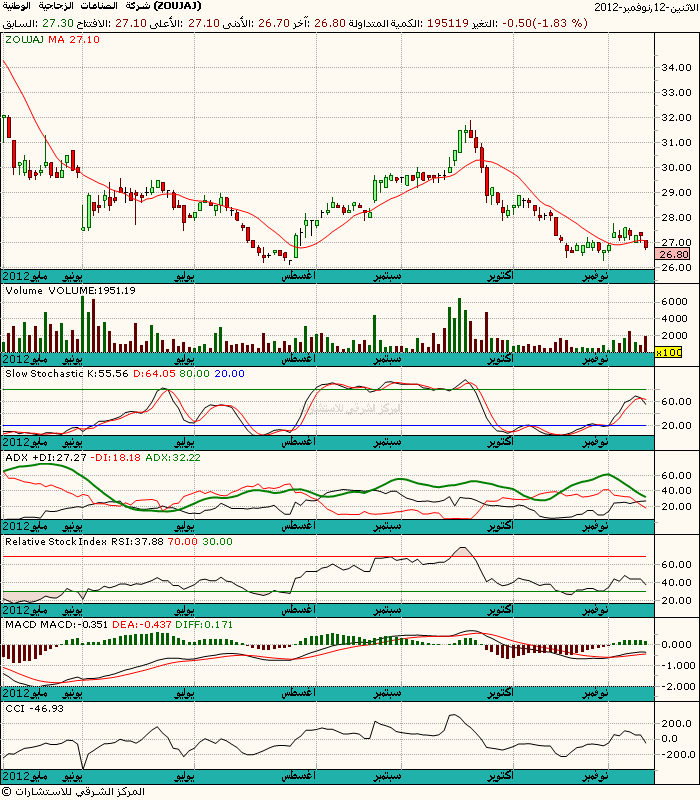
Task: Click the -1.000 MACD axis label
Action: click(x=676, y=665)
